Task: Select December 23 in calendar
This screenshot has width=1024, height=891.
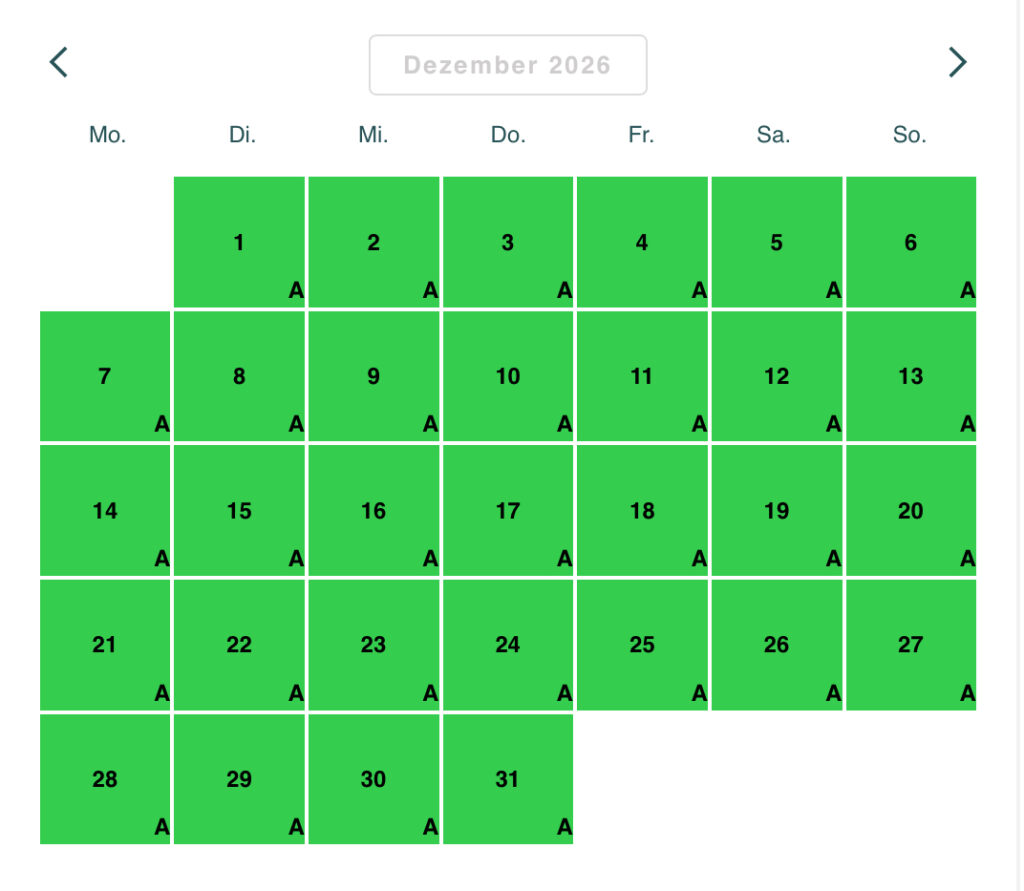Action: 373,644
